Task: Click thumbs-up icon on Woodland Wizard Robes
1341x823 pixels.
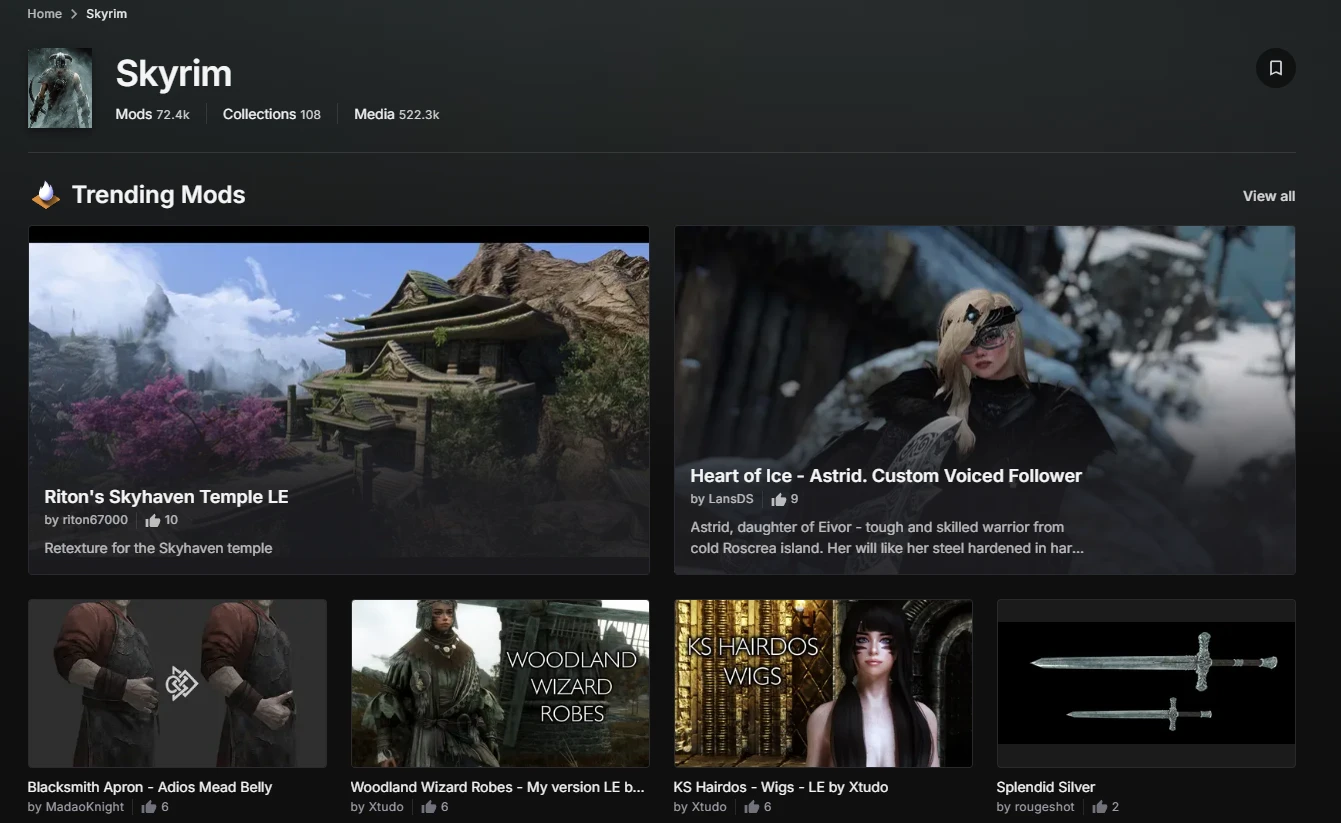Action: coord(428,807)
